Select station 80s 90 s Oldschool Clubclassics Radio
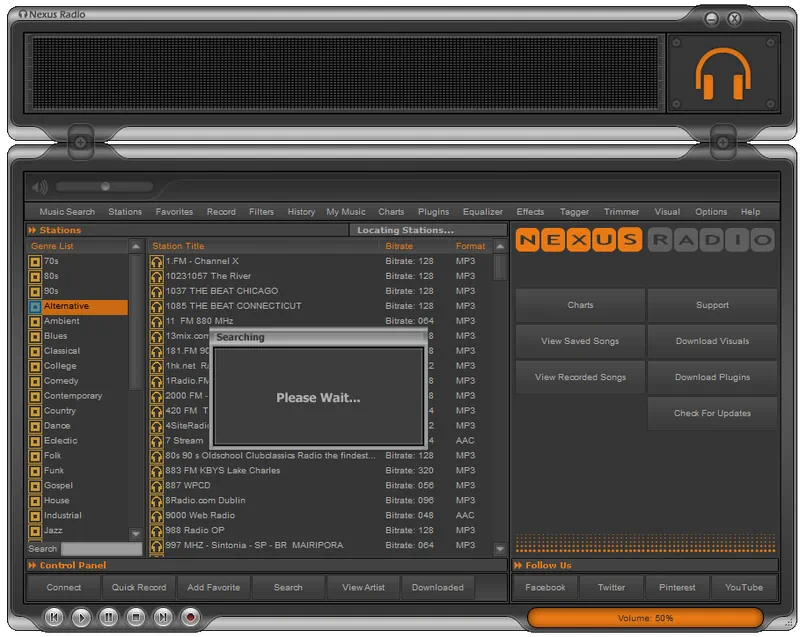 pos(270,456)
